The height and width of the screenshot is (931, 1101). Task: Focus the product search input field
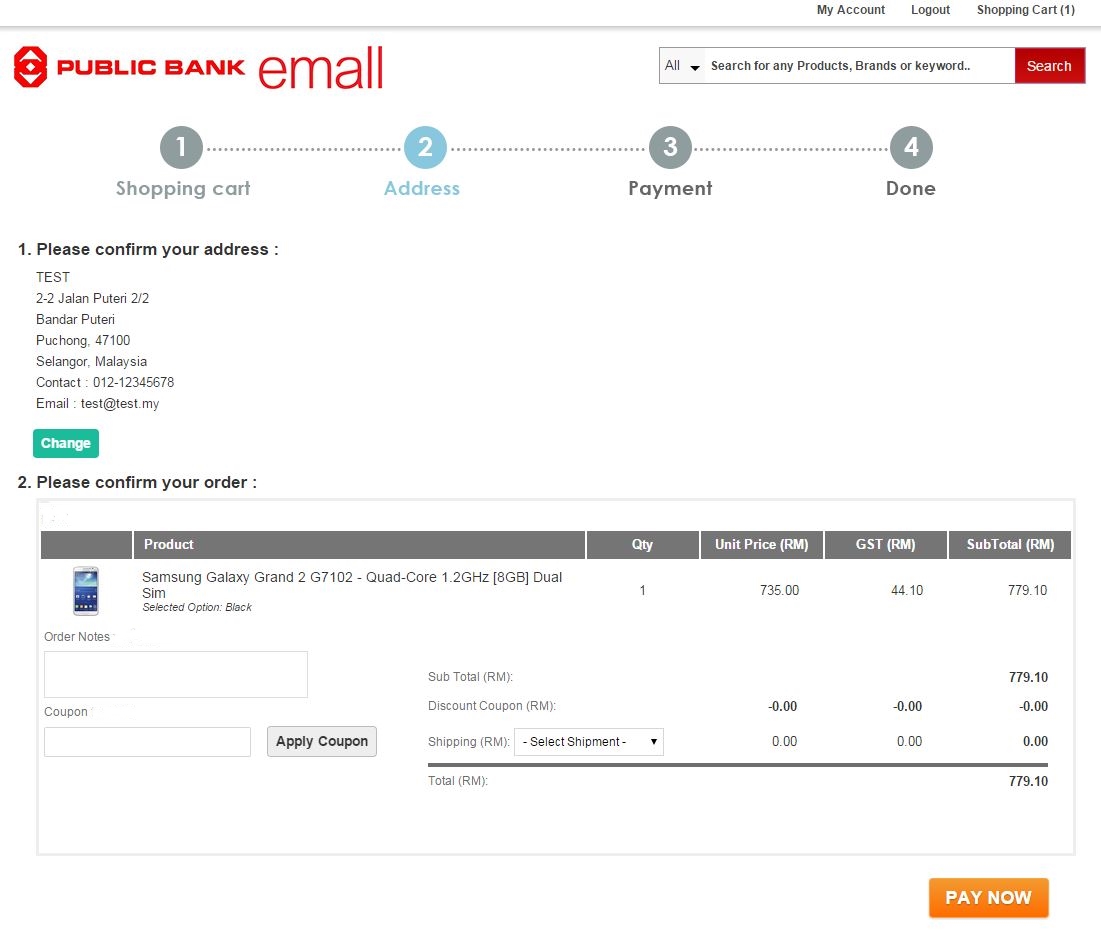(x=859, y=66)
